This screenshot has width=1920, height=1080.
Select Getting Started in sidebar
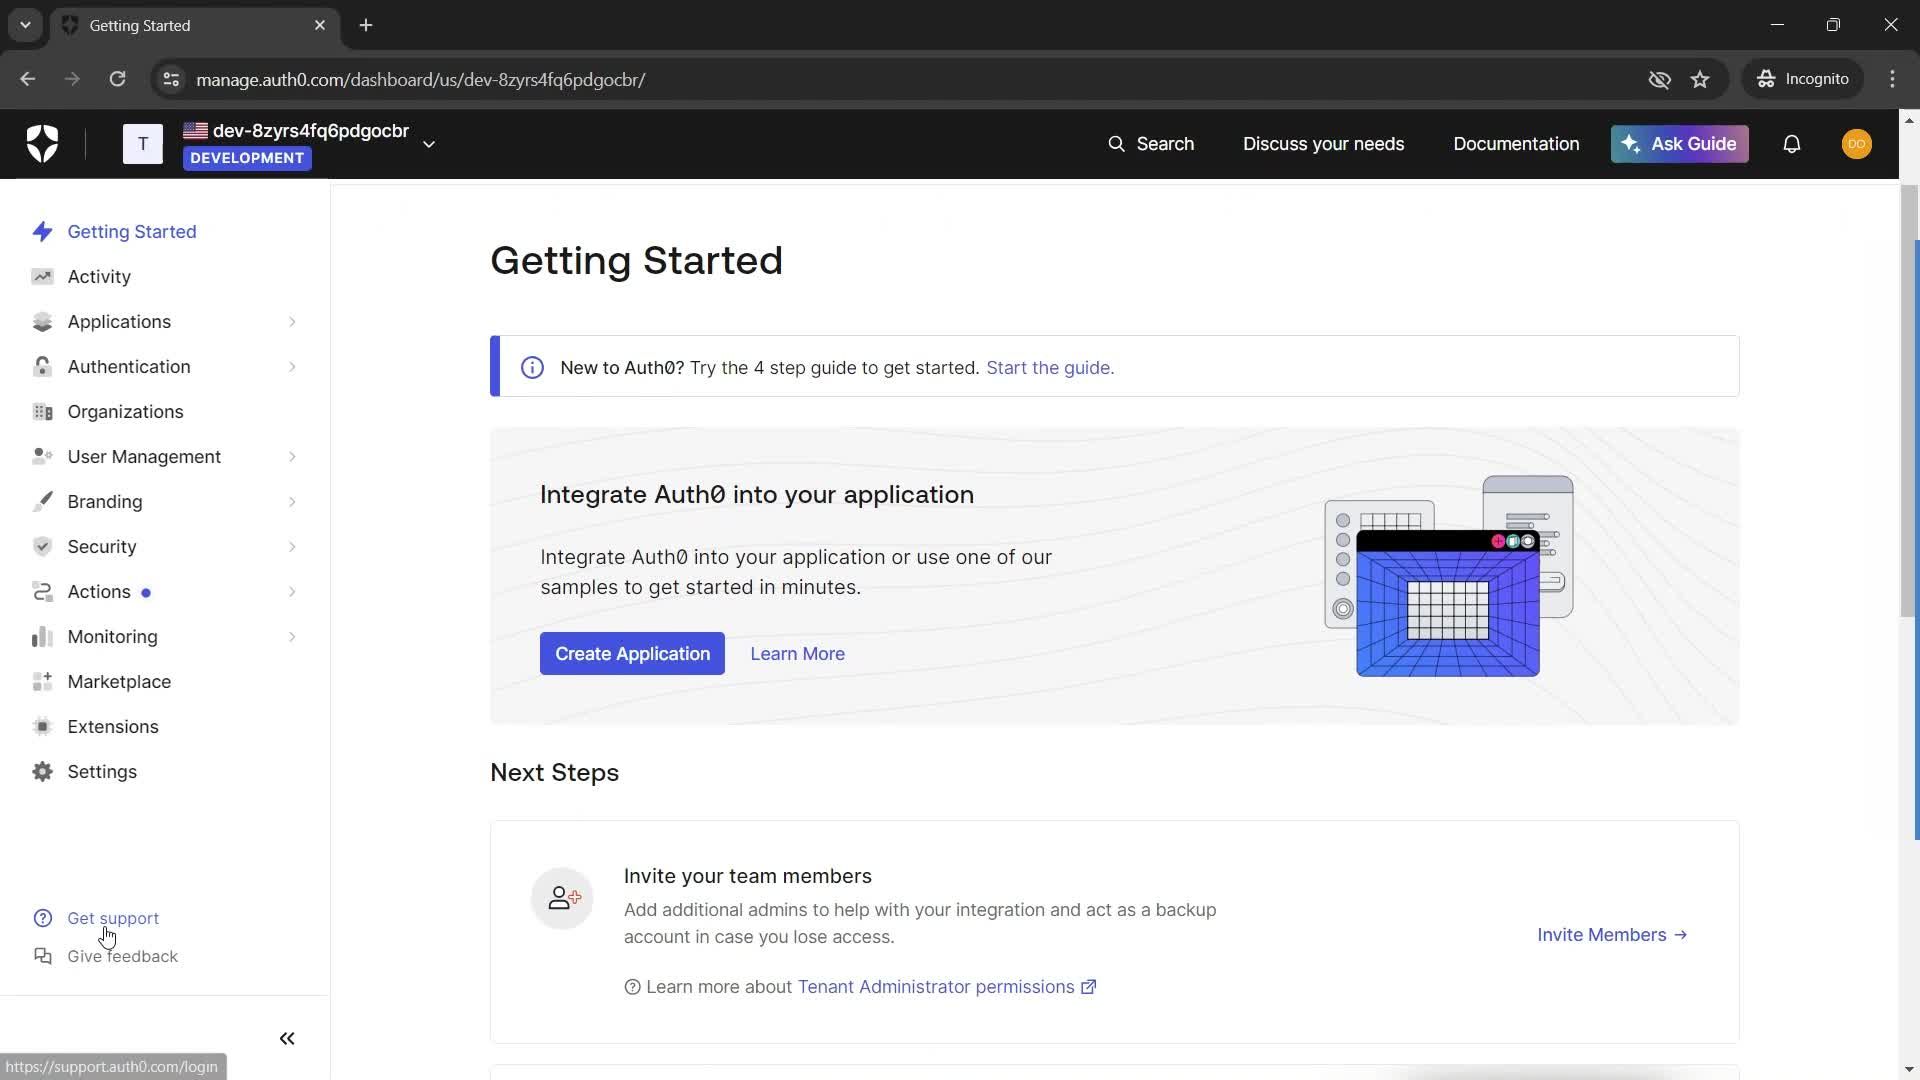132,232
